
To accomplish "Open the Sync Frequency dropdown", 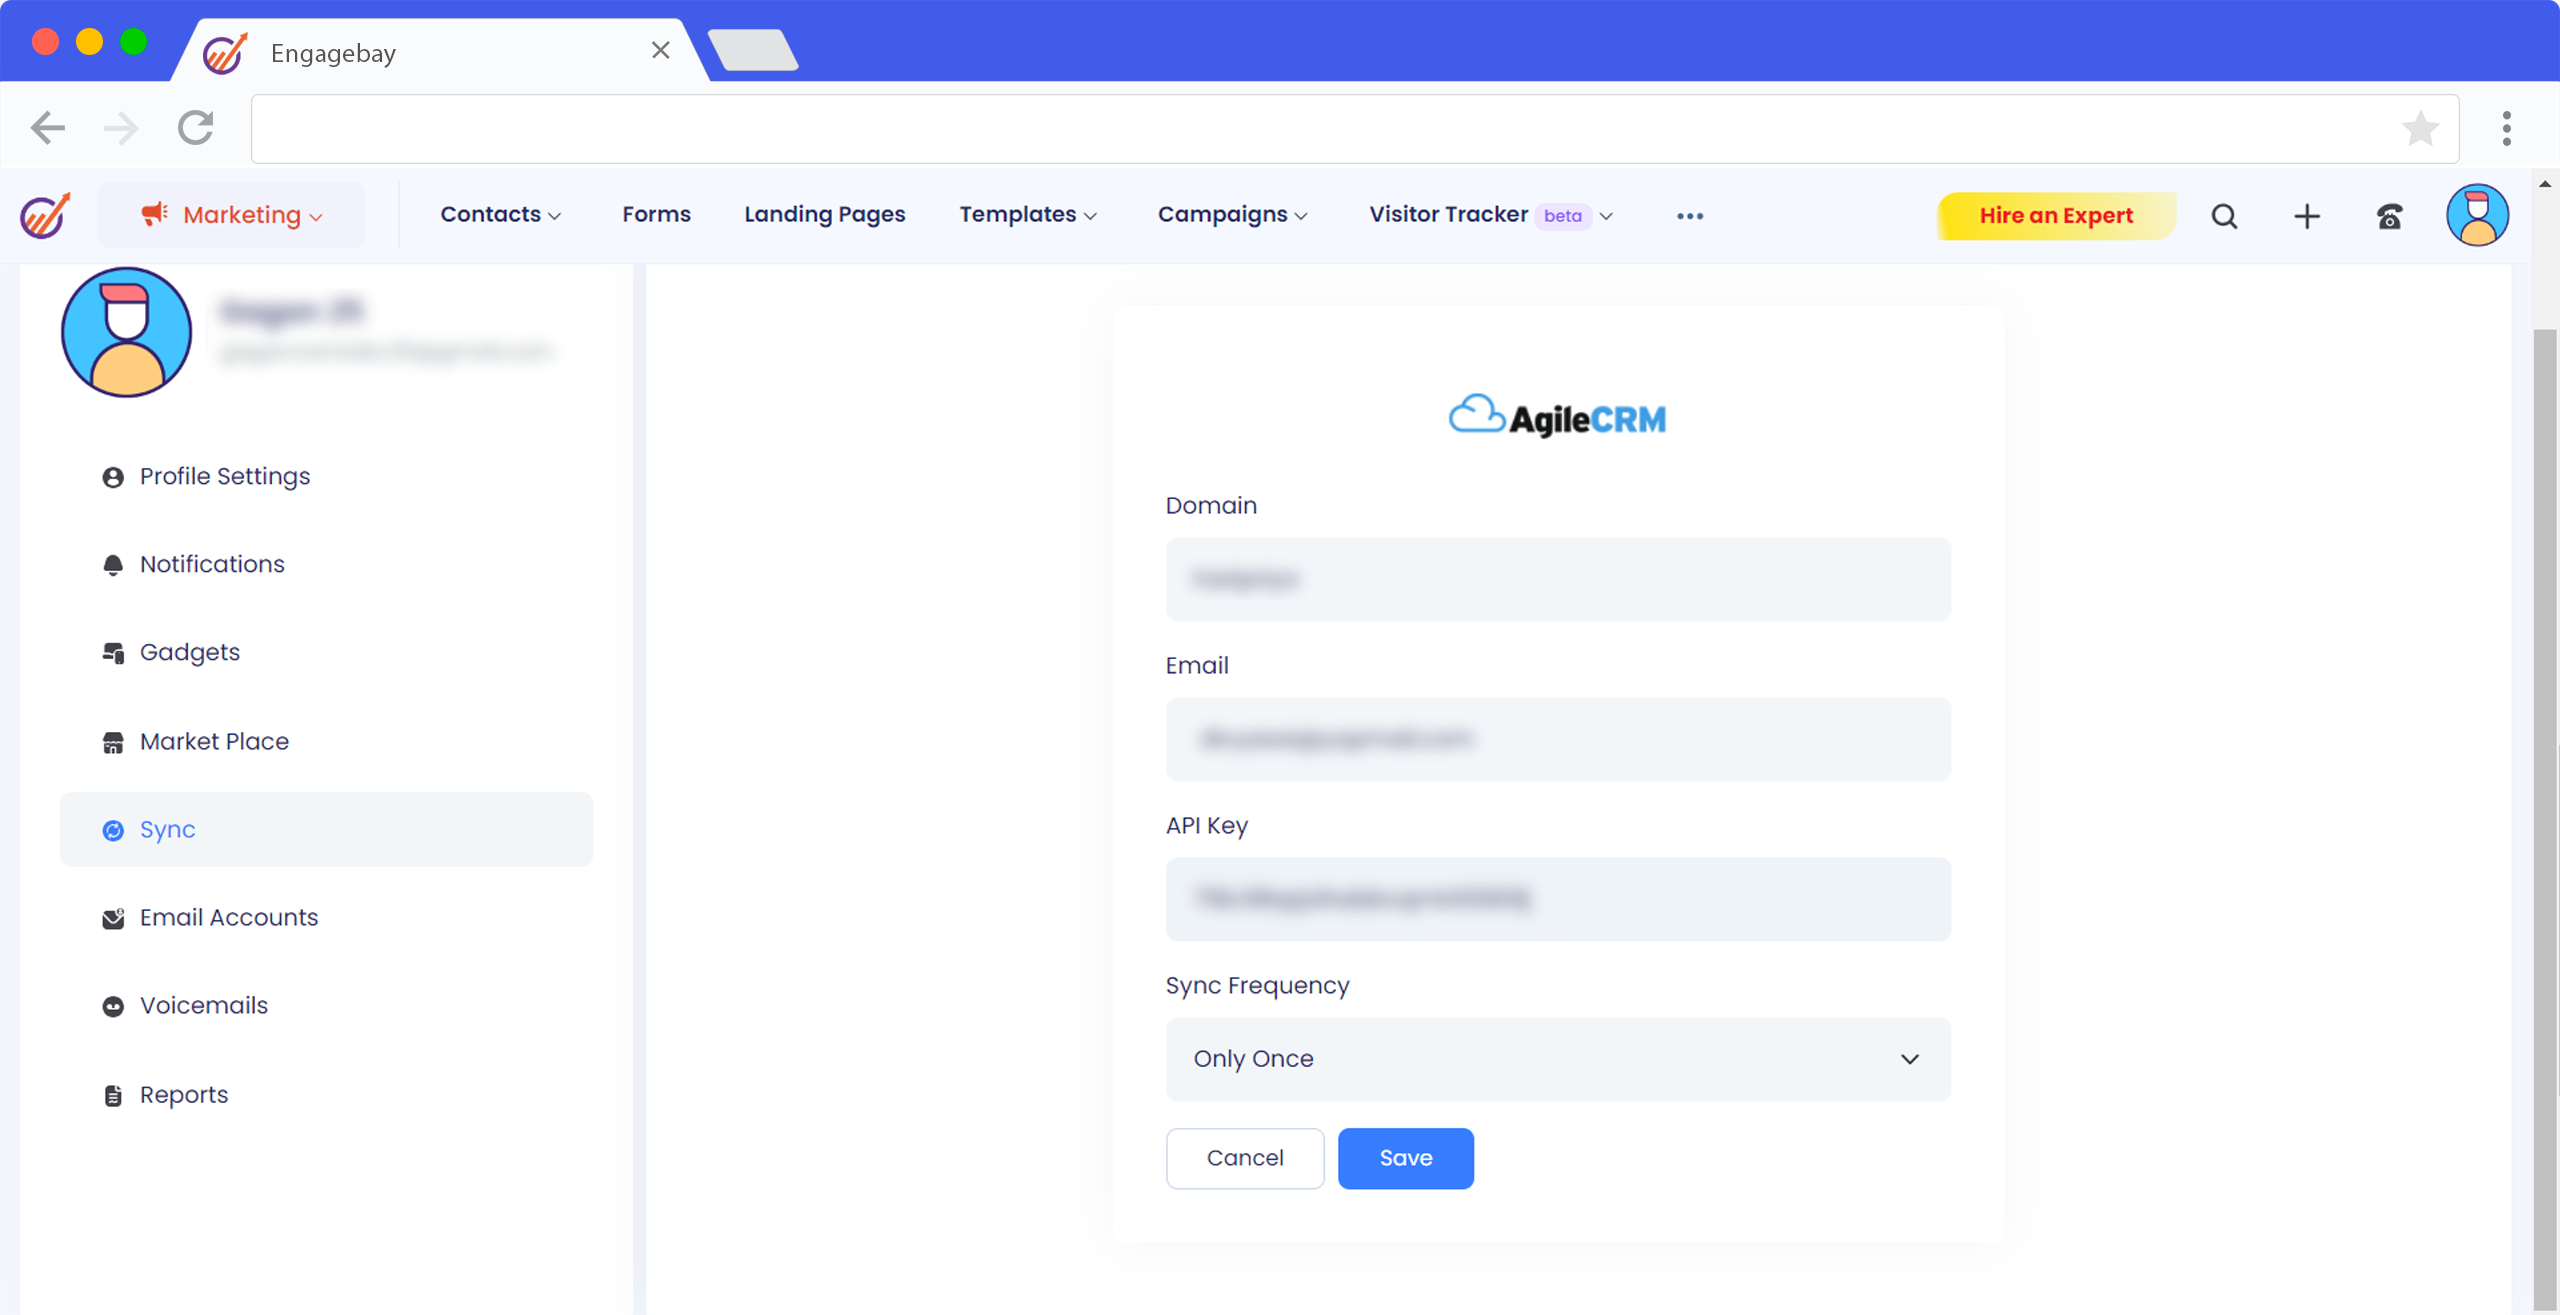I will point(1557,1059).
